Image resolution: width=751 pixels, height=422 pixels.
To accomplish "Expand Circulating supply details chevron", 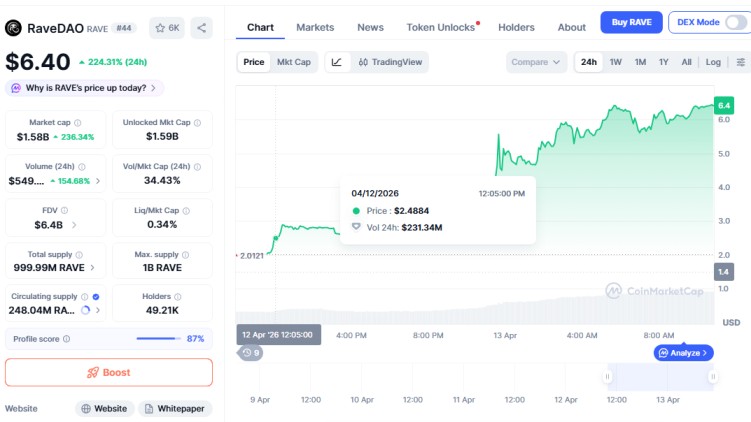I will (98, 310).
